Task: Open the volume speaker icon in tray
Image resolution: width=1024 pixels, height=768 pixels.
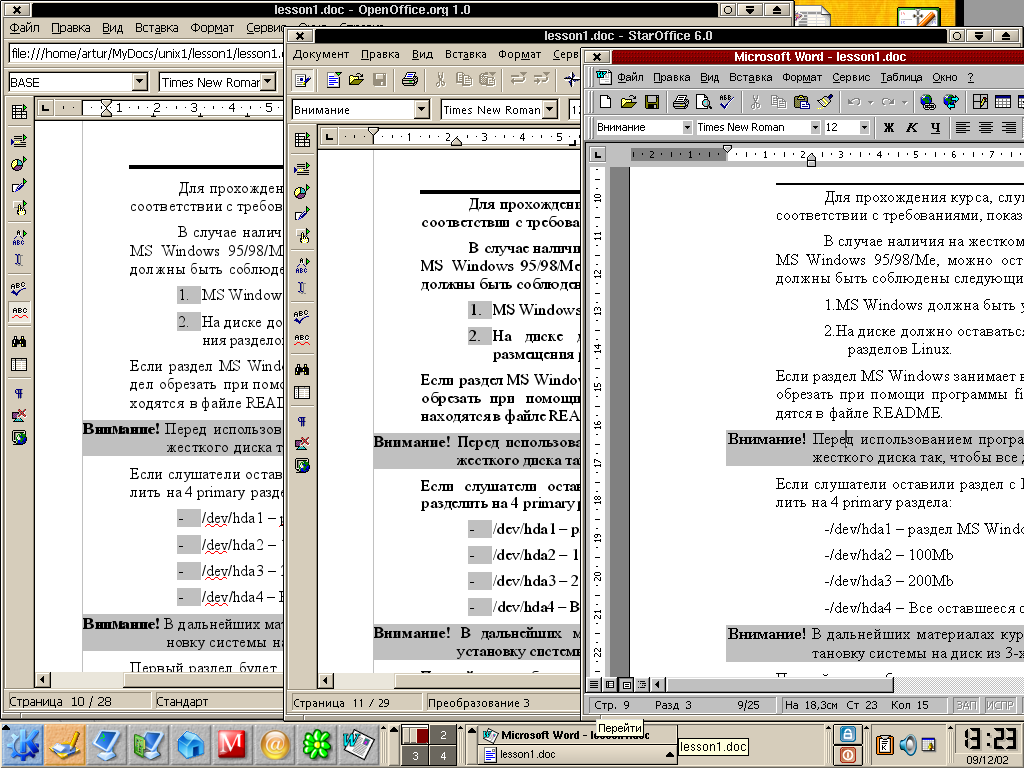Action: tap(908, 744)
